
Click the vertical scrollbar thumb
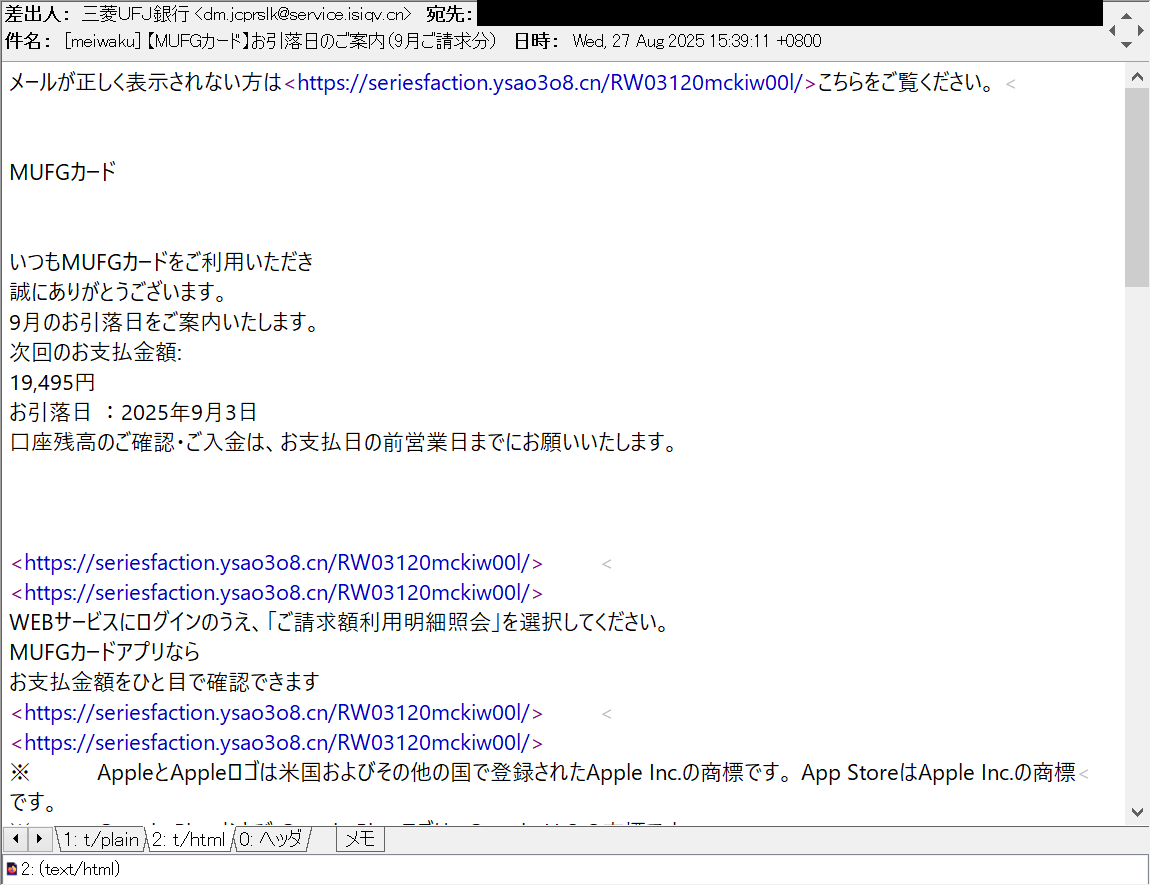click(1137, 187)
